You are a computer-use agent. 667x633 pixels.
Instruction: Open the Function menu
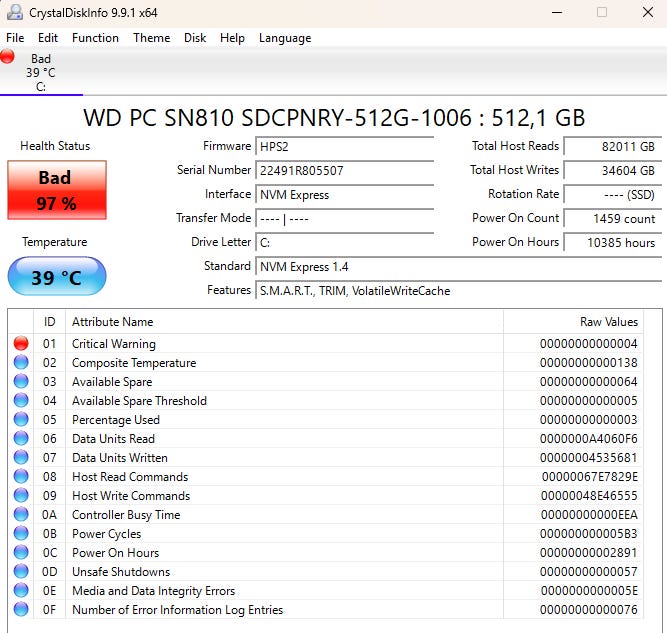click(95, 38)
